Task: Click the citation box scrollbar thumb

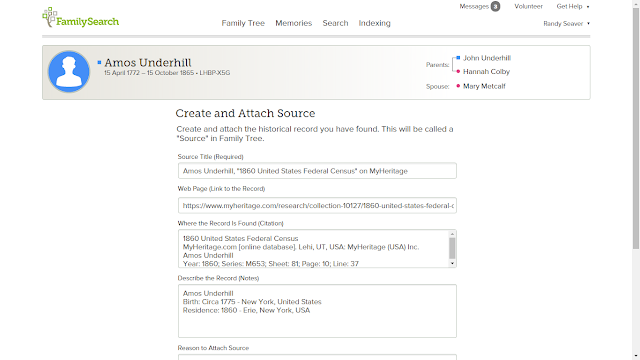Action: tap(452, 248)
